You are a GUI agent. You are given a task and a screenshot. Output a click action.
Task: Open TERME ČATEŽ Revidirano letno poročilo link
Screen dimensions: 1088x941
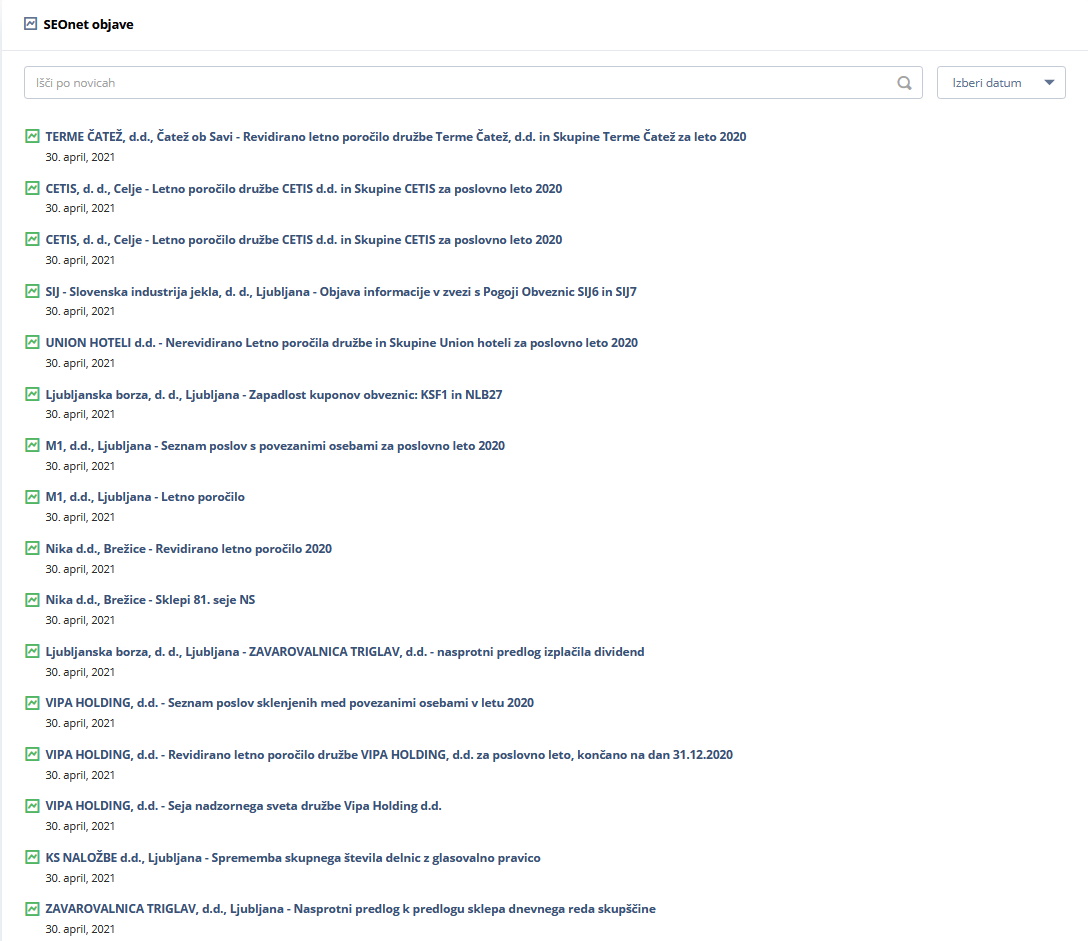396,137
